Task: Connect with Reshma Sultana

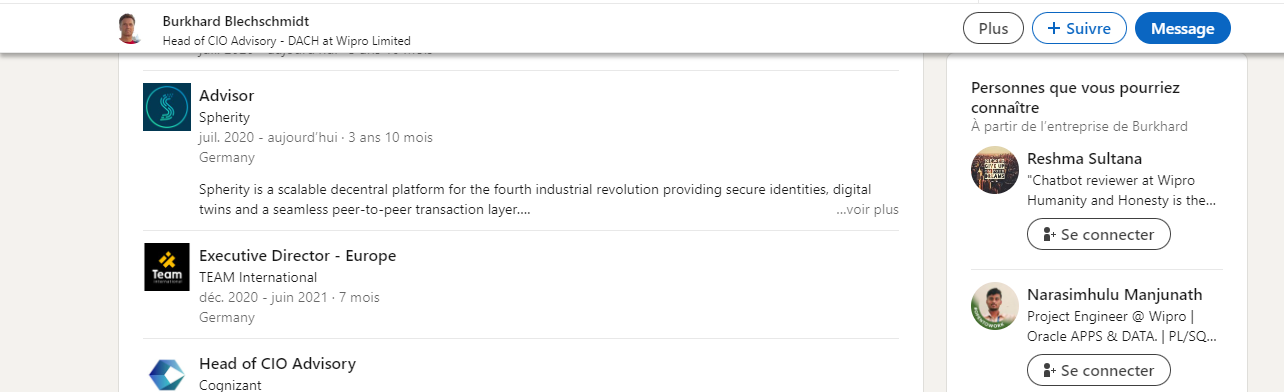Action: (x=1099, y=234)
